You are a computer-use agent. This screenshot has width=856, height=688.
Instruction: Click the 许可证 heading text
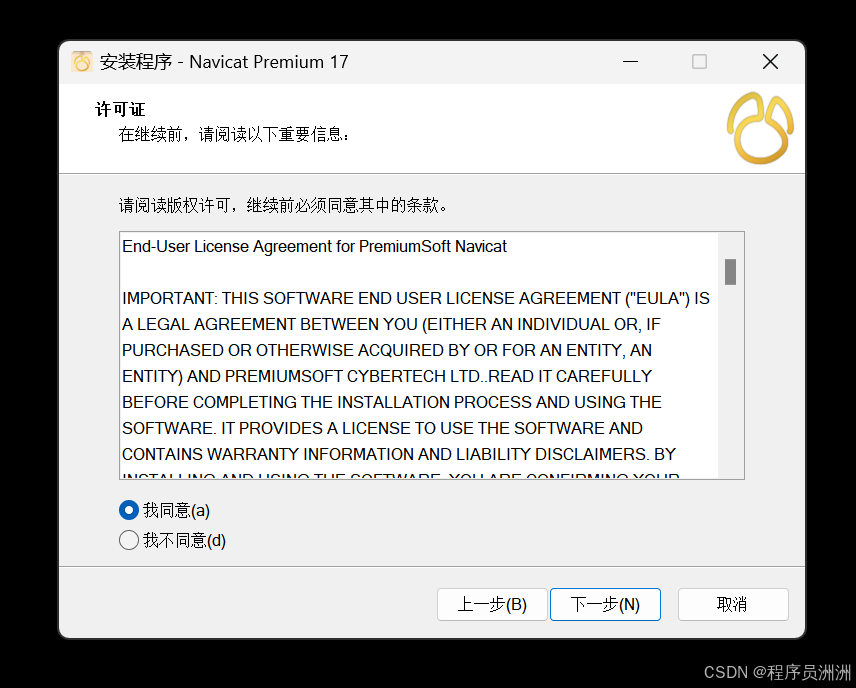pos(120,109)
